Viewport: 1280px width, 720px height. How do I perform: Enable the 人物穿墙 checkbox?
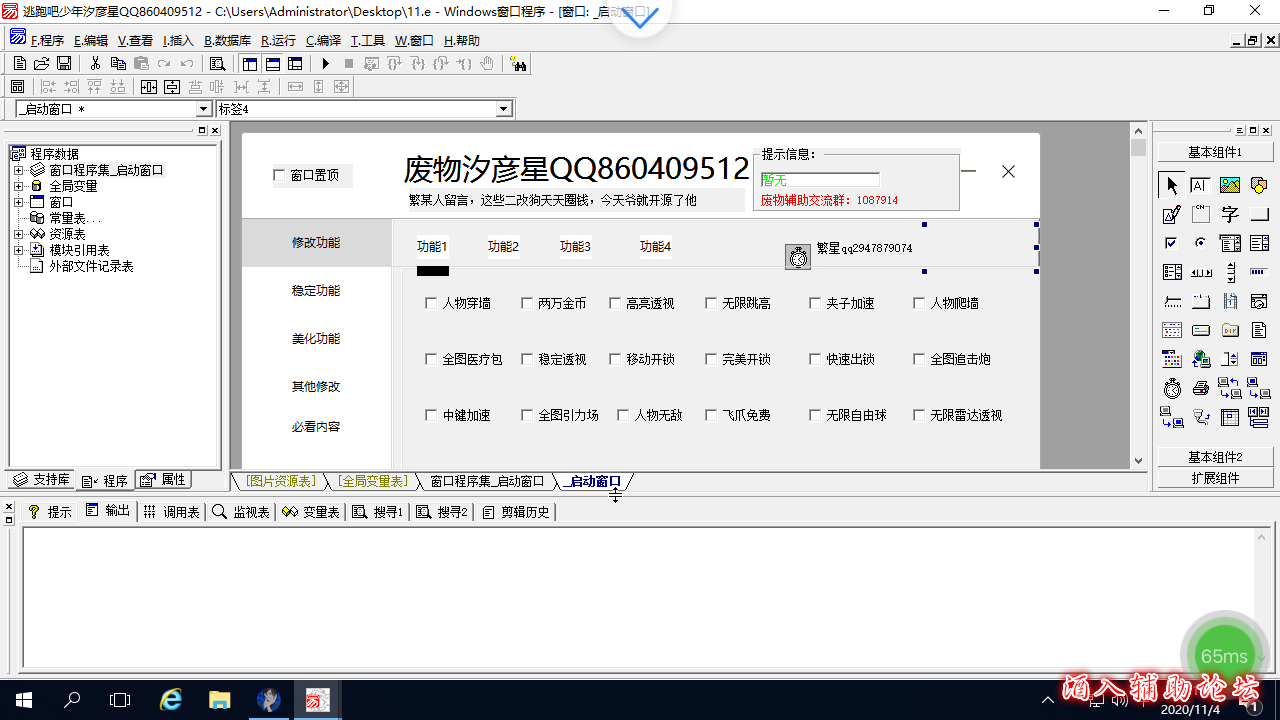431,303
